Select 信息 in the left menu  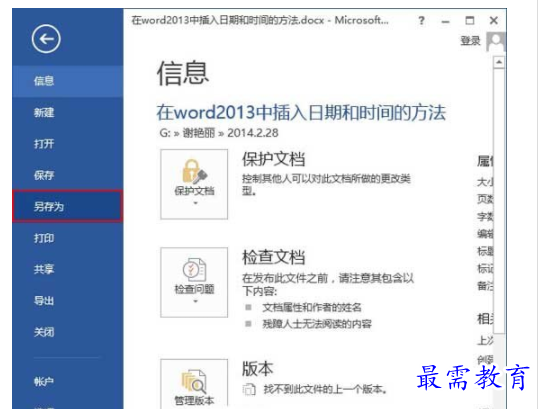[68, 81]
